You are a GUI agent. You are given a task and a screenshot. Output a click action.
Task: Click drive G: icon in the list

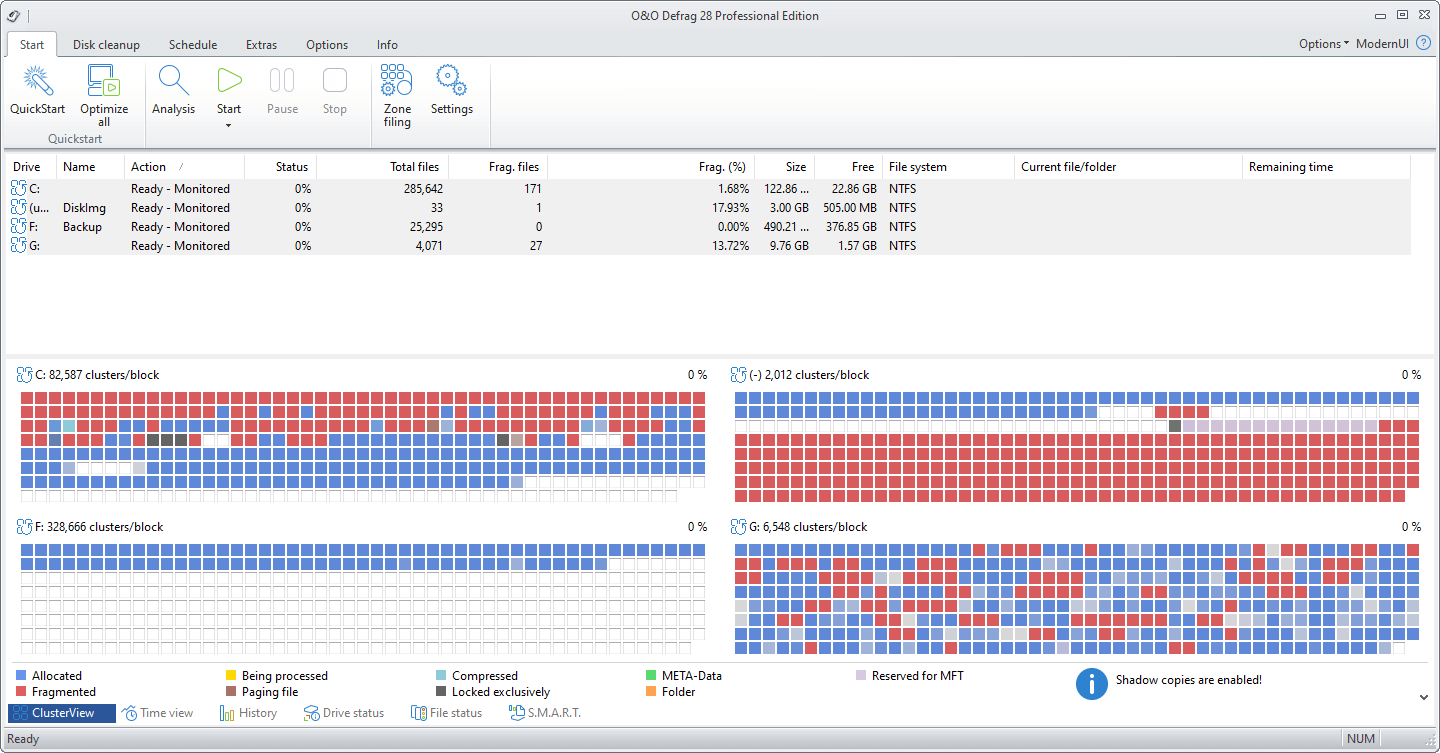coord(19,245)
